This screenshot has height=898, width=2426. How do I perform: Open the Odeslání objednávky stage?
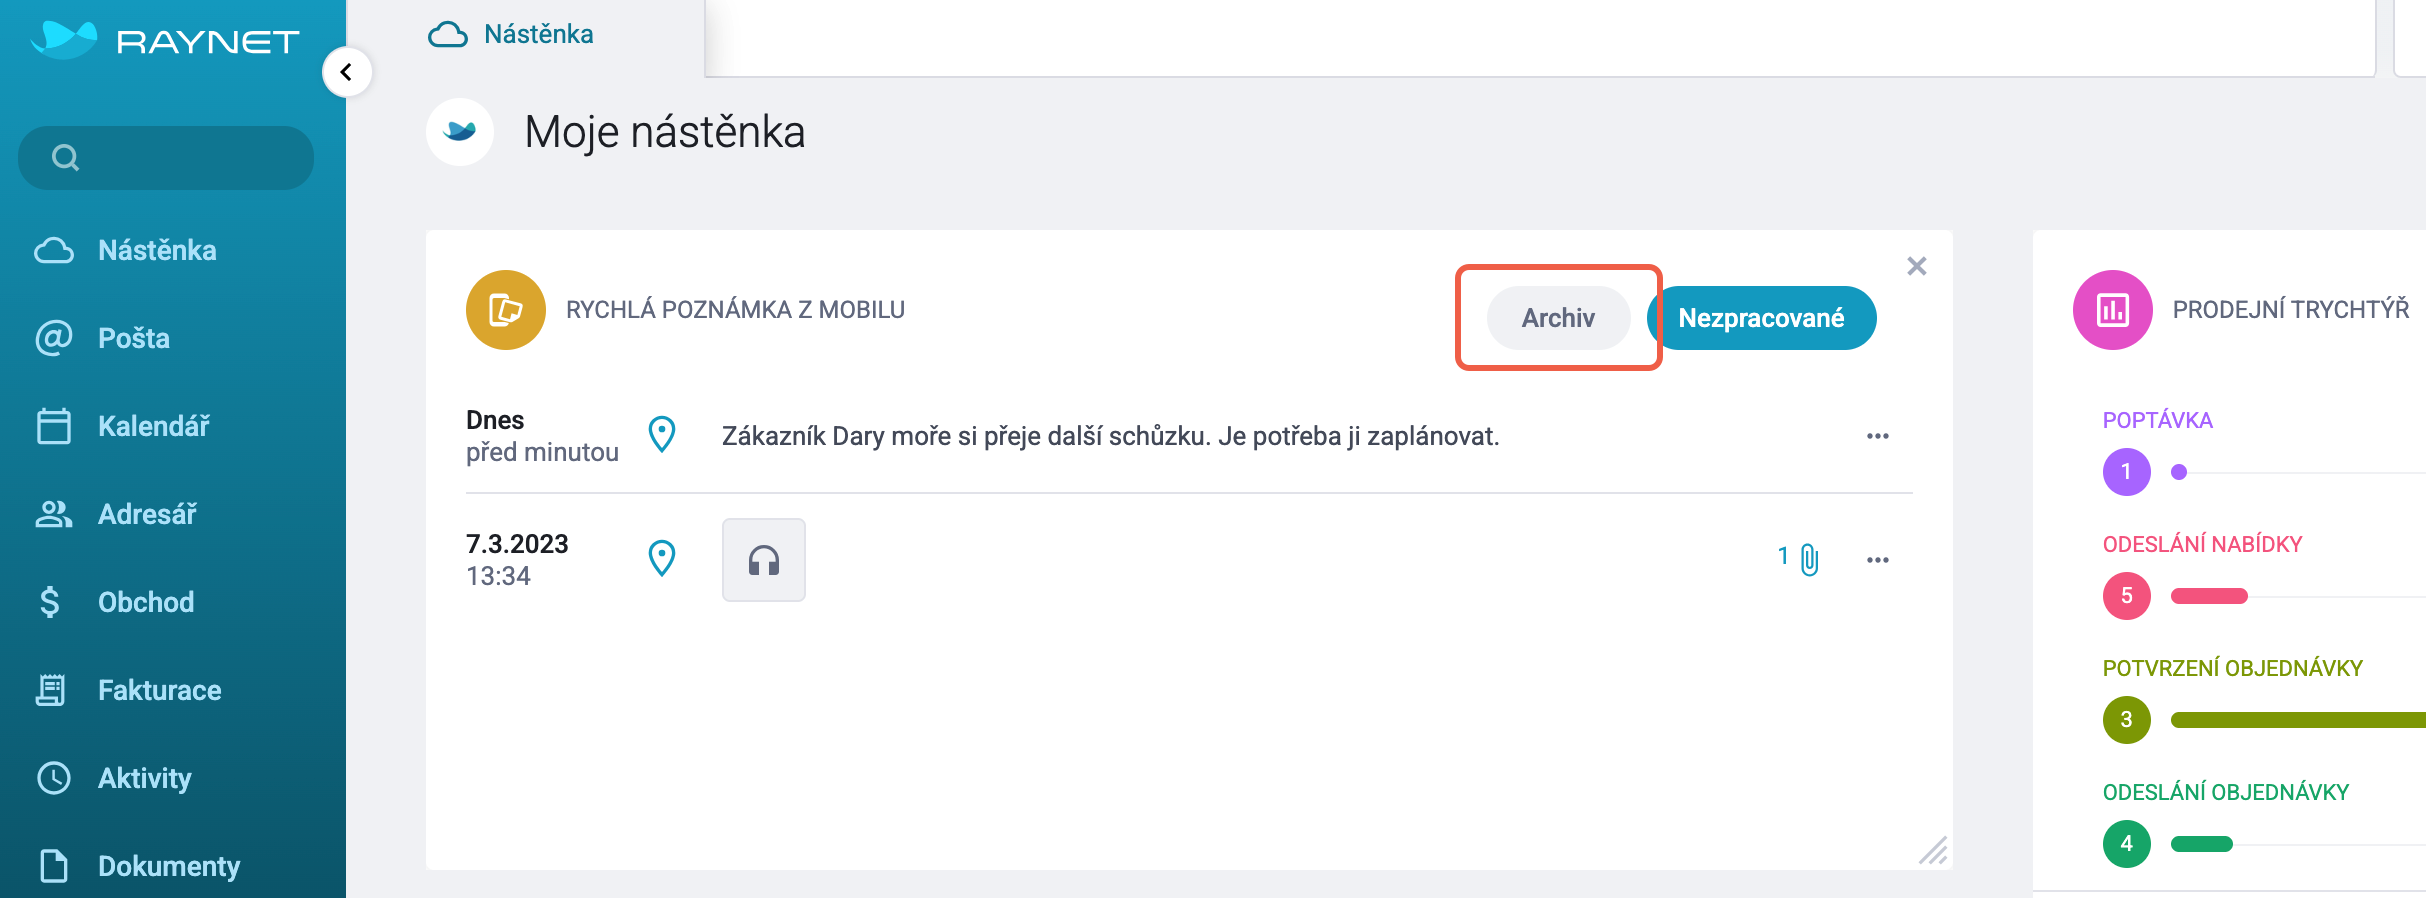[x=2225, y=792]
